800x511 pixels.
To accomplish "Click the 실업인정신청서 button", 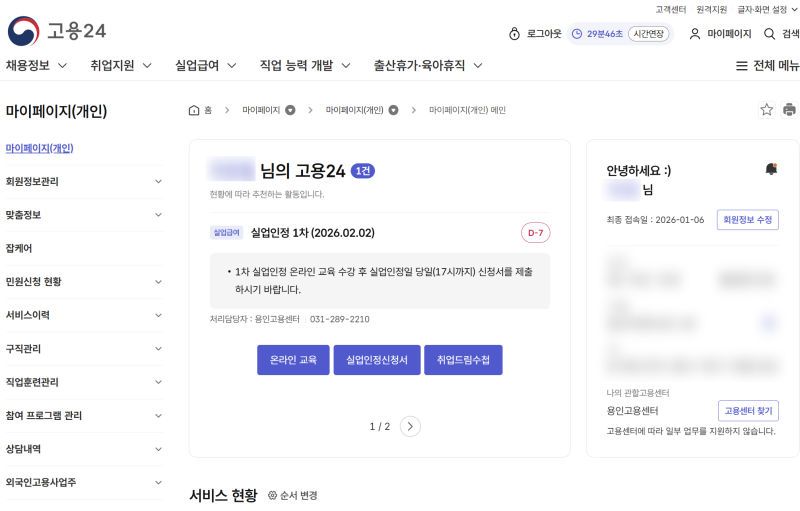I will [x=377, y=360].
